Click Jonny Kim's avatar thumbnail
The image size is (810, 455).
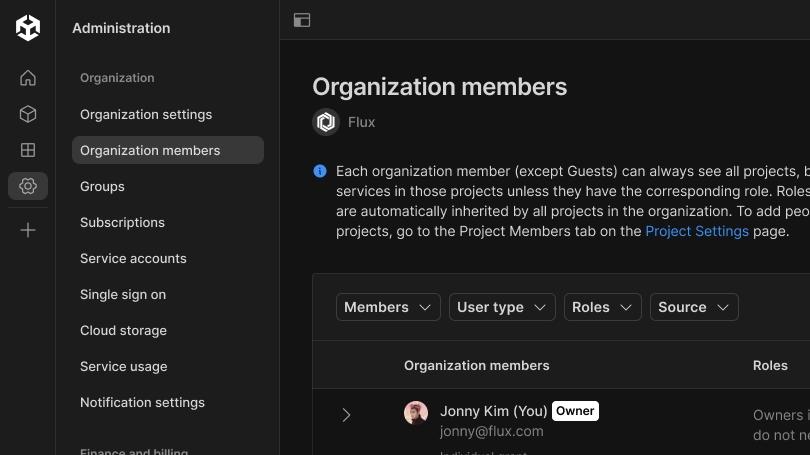pyautogui.click(x=416, y=413)
